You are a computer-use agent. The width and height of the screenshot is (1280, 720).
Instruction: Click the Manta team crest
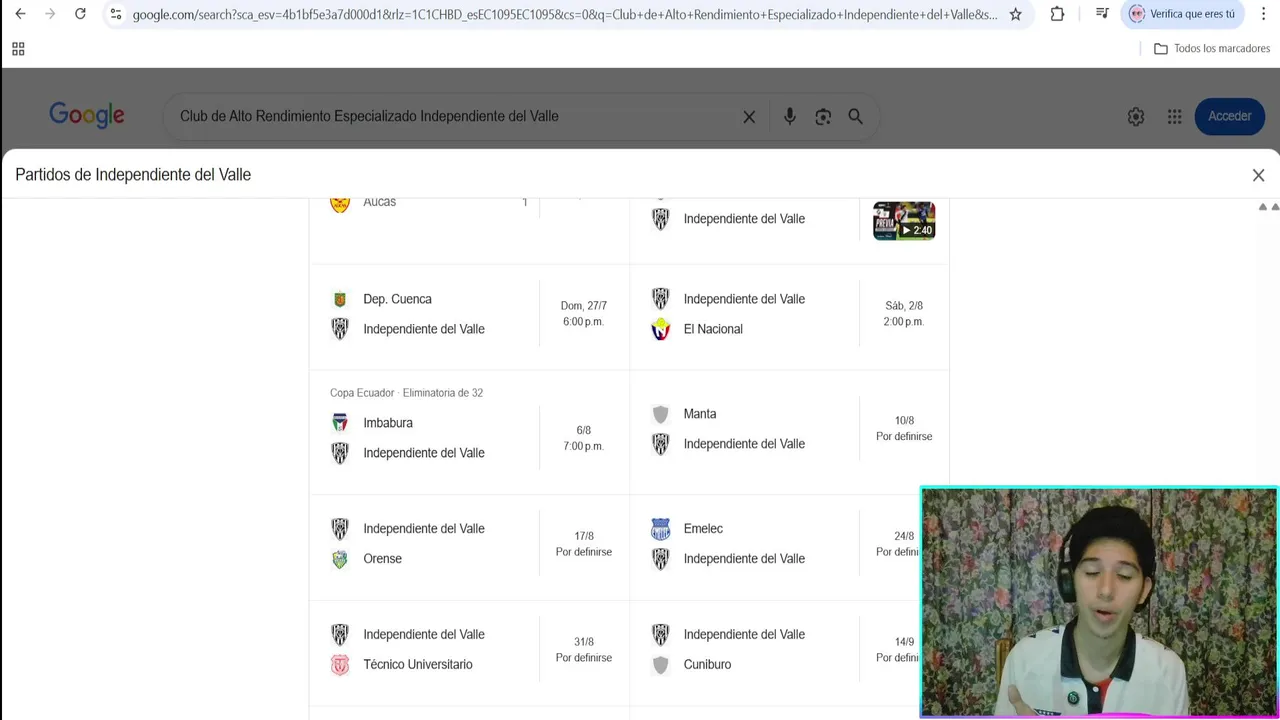[660, 414]
